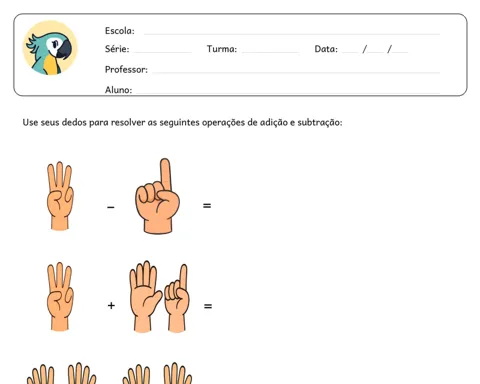Select the Professor blank line
The width and height of the screenshot is (480, 384).
(296, 72)
